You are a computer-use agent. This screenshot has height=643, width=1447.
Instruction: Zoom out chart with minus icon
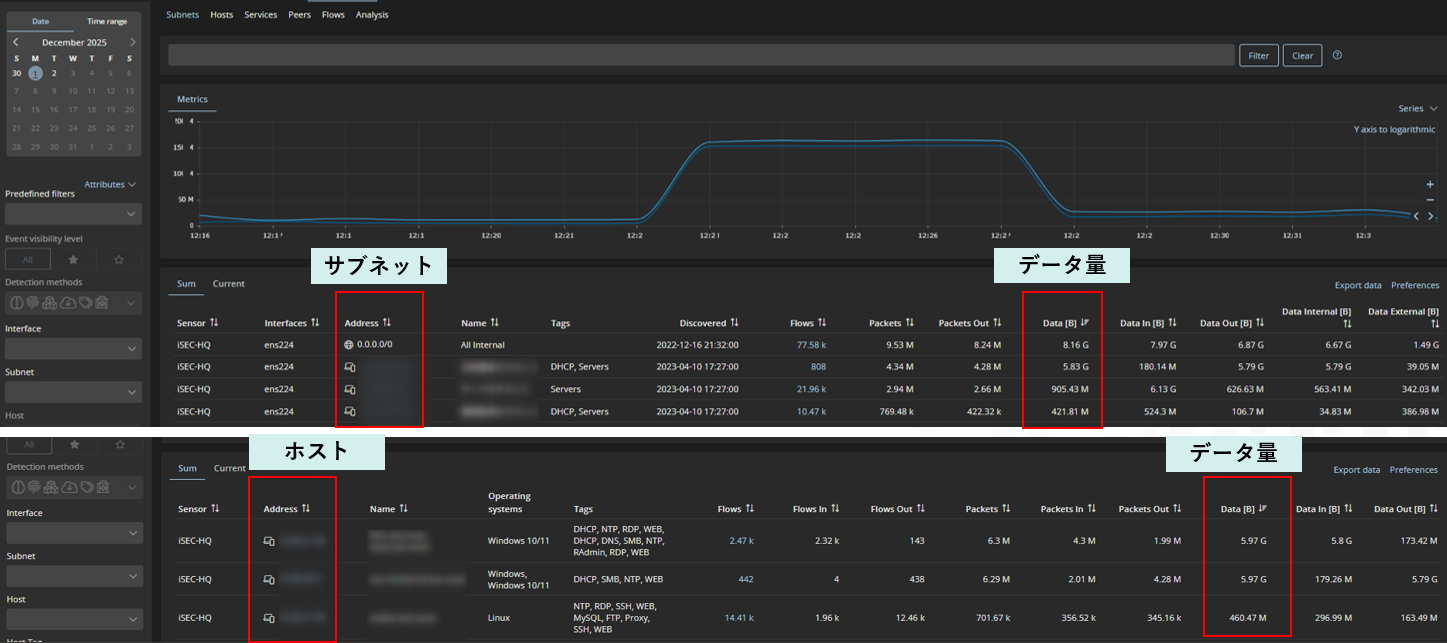click(1430, 200)
